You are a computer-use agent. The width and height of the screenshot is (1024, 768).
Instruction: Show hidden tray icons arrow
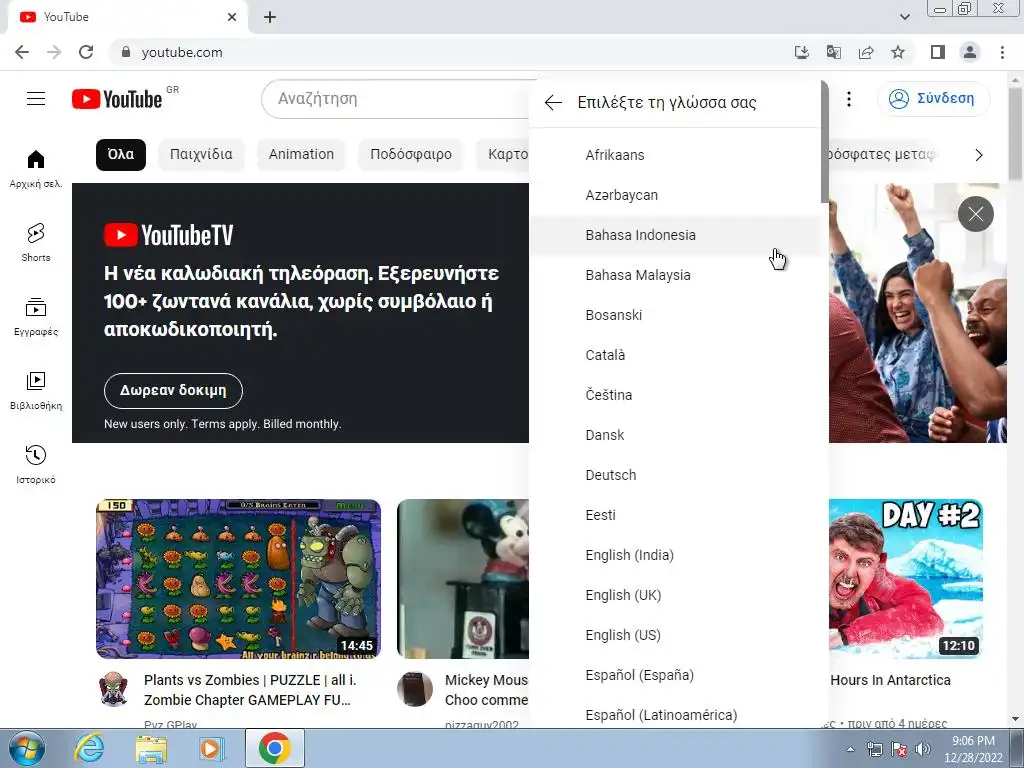click(850, 749)
